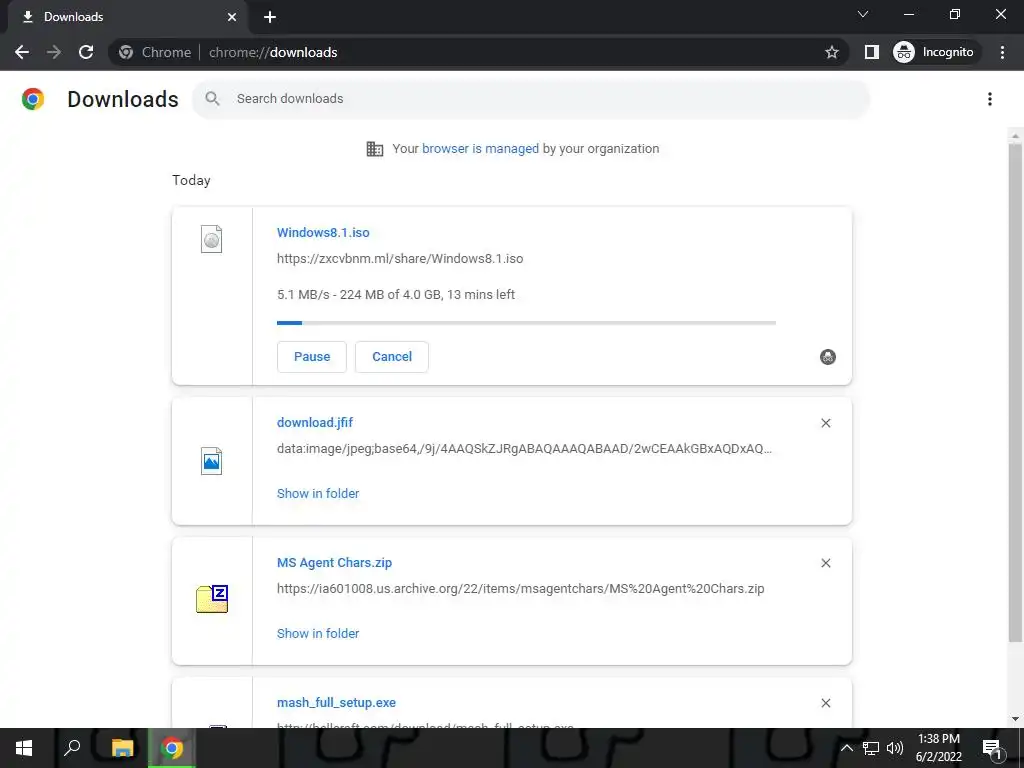Image resolution: width=1024 pixels, height=768 pixels.
Task: Open the Chrome side panel icon
Action: (872, 52)
